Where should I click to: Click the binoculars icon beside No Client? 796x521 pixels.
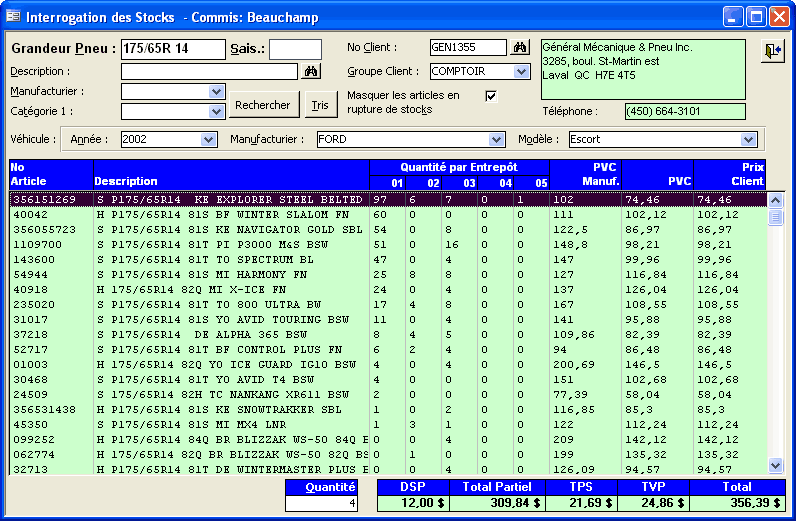(x=519, y=48)
